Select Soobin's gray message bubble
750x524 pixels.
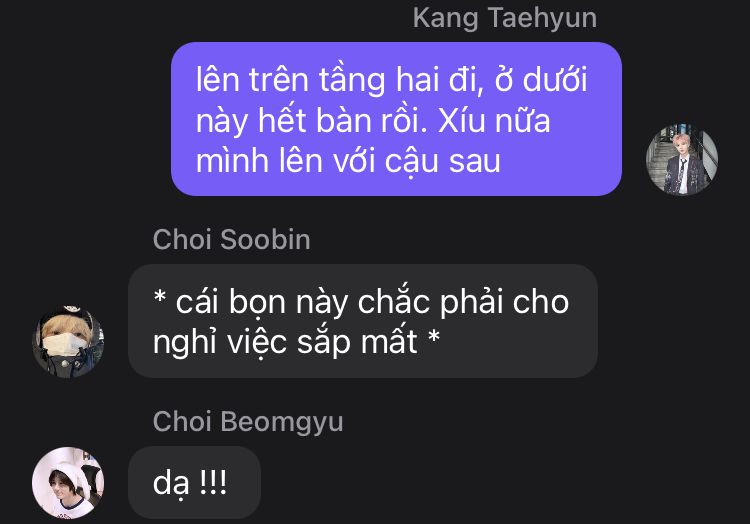tap(363, 321)
